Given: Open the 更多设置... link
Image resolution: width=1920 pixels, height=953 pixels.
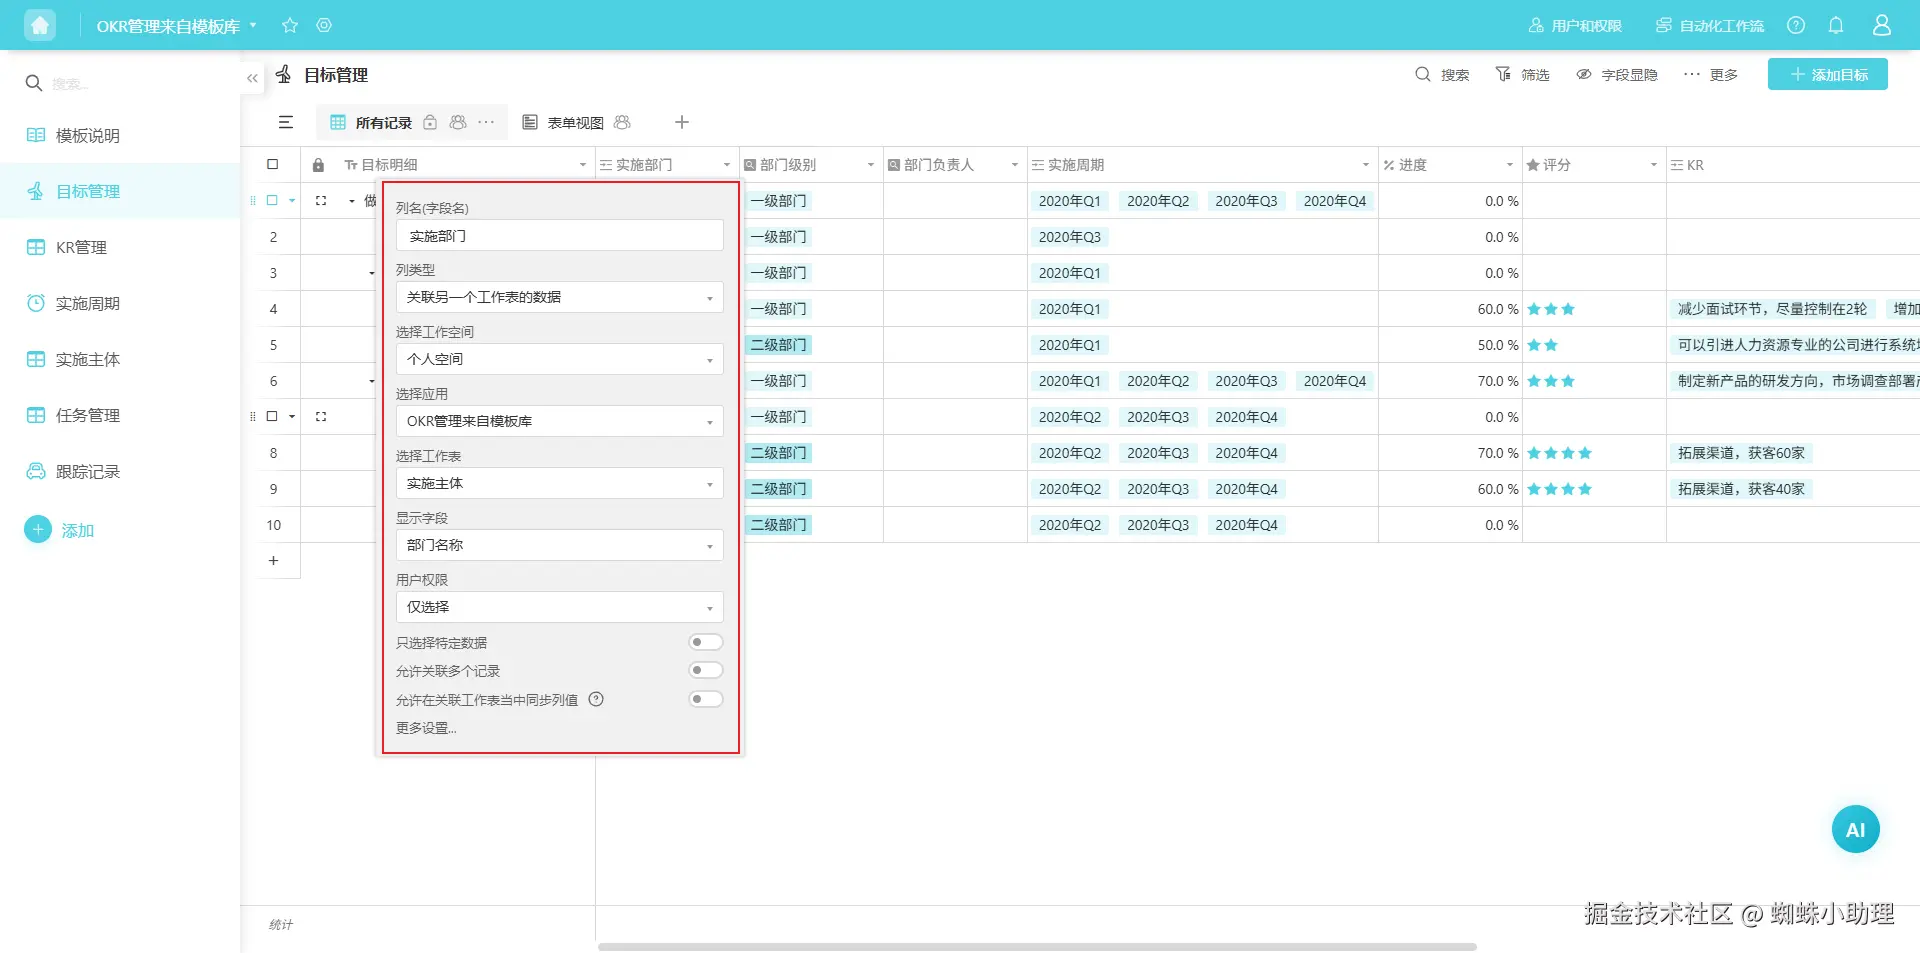Looking at the screenshot, I should (426, 728).
